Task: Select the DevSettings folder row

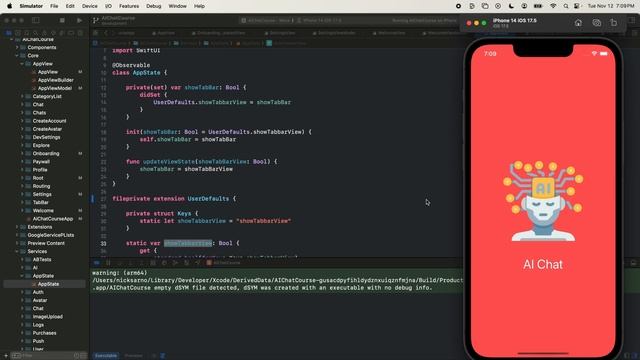Action: tap(44, 137)
